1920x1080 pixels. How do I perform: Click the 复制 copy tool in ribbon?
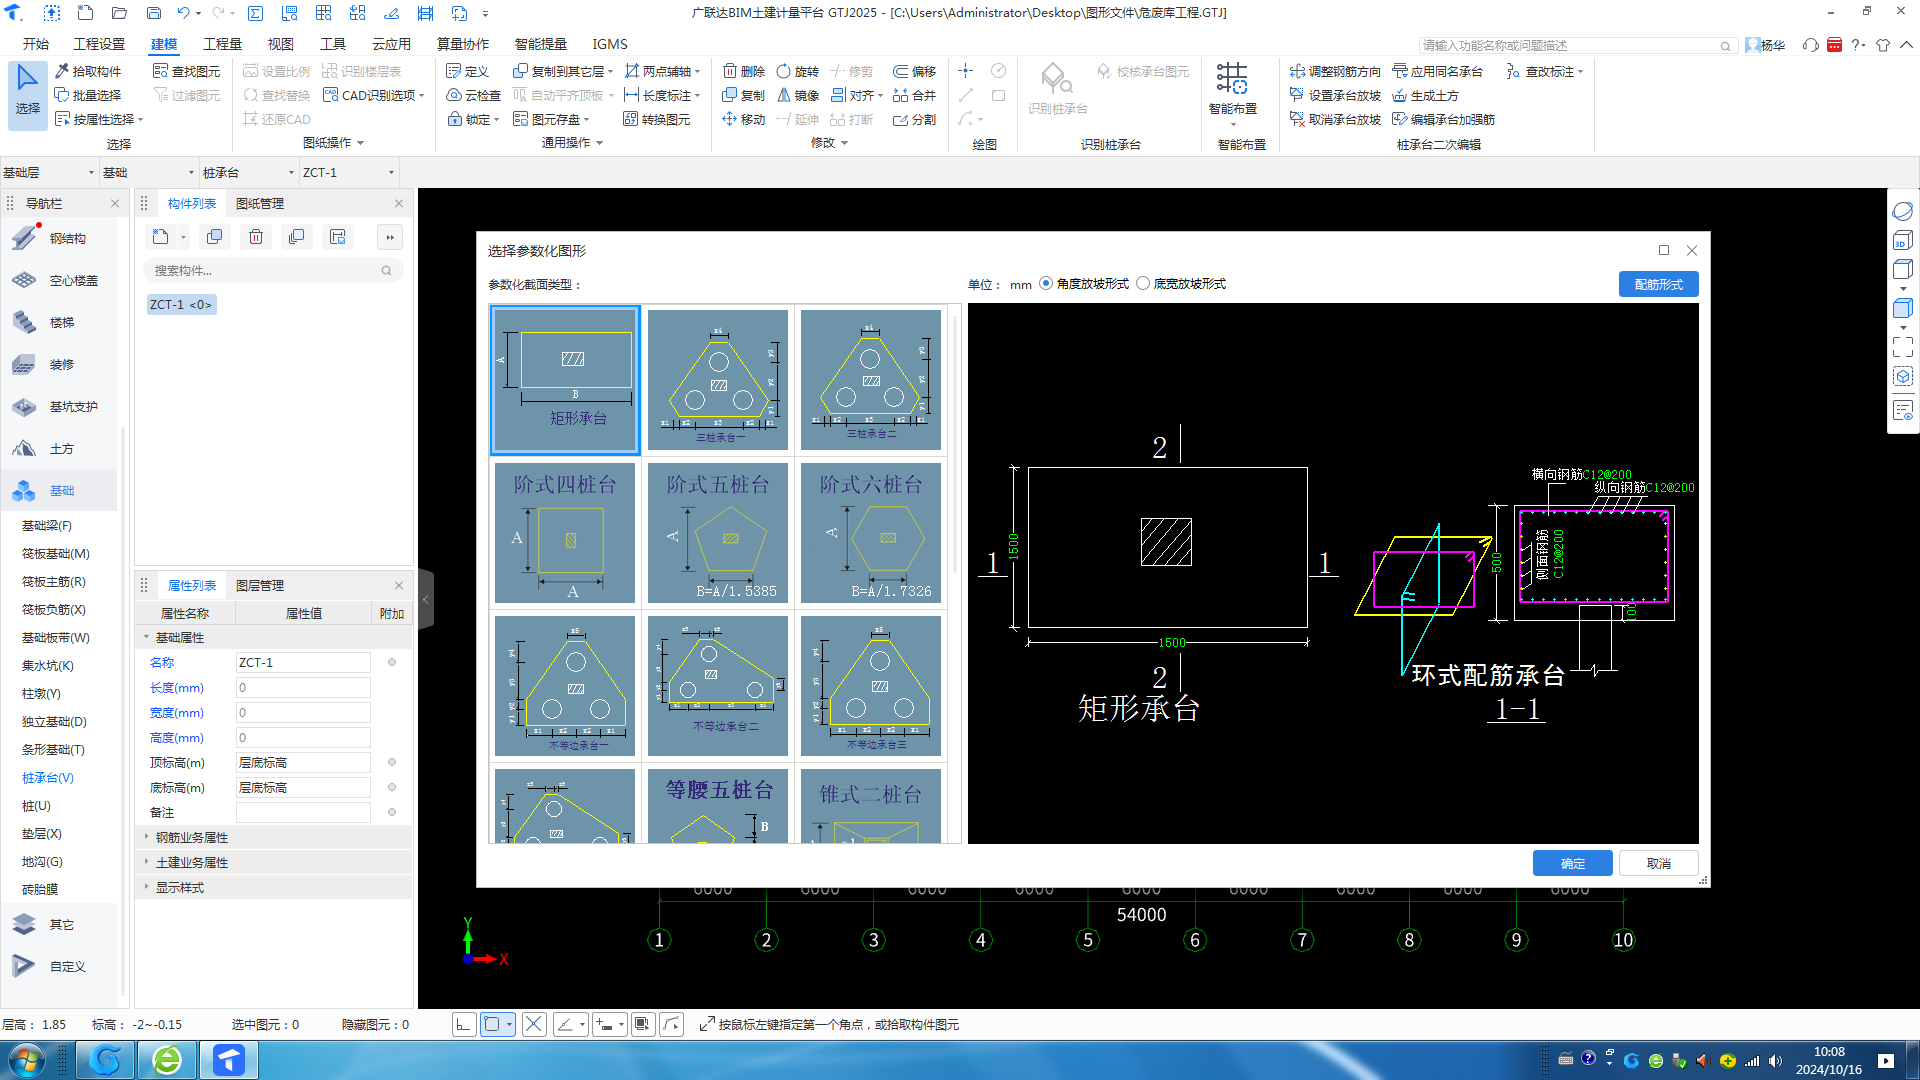pos(744,95)
